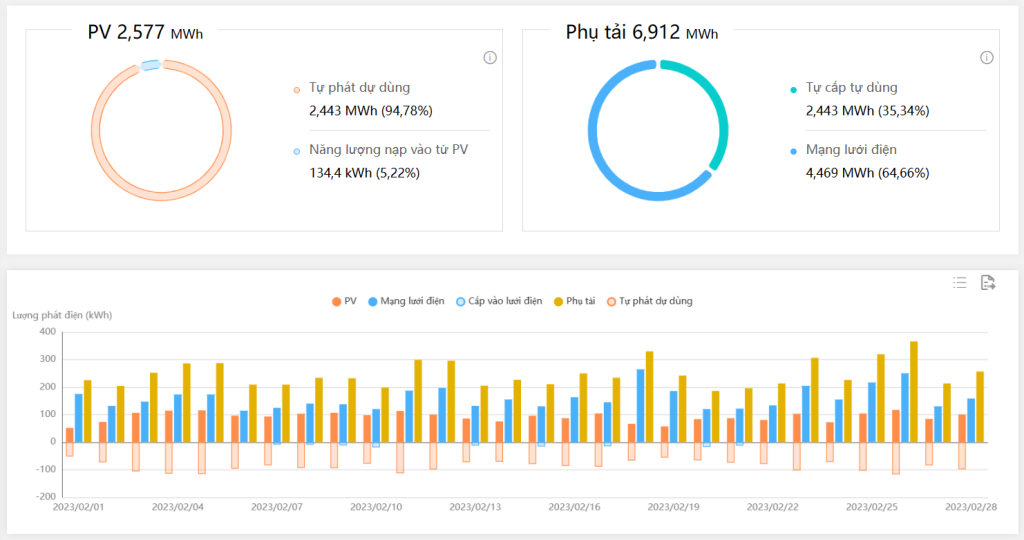The image size is (1024, 540).
Task: Click the 2023/02/10 axis date
Action: click(376, 507)
